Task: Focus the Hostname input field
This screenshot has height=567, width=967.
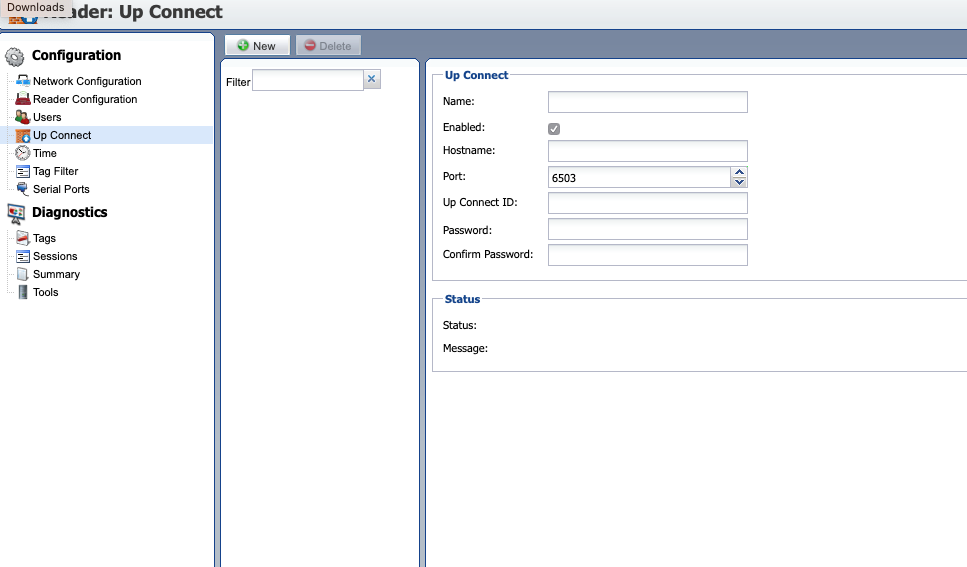Action: [648, 151]
